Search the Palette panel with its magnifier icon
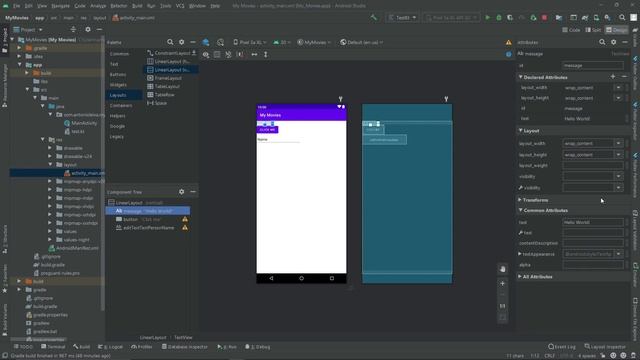The width and height of the screenshot is (640, 360). 170,42
